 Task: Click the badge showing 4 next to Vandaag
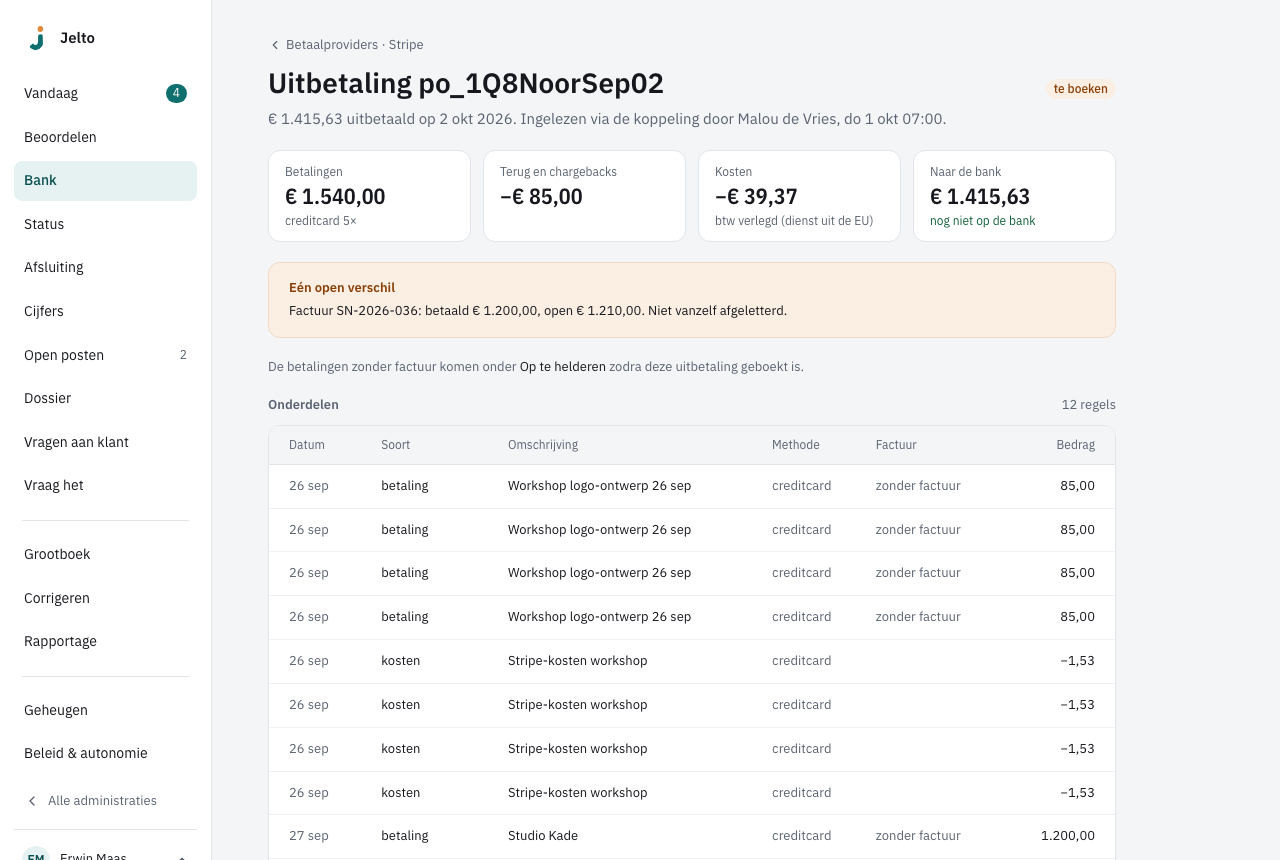176,93
